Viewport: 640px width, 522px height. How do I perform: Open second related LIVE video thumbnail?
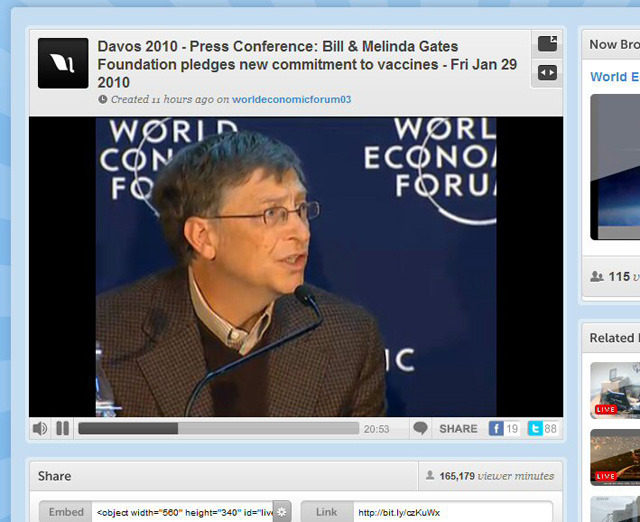pyautogui.click(x=615, y=457)
